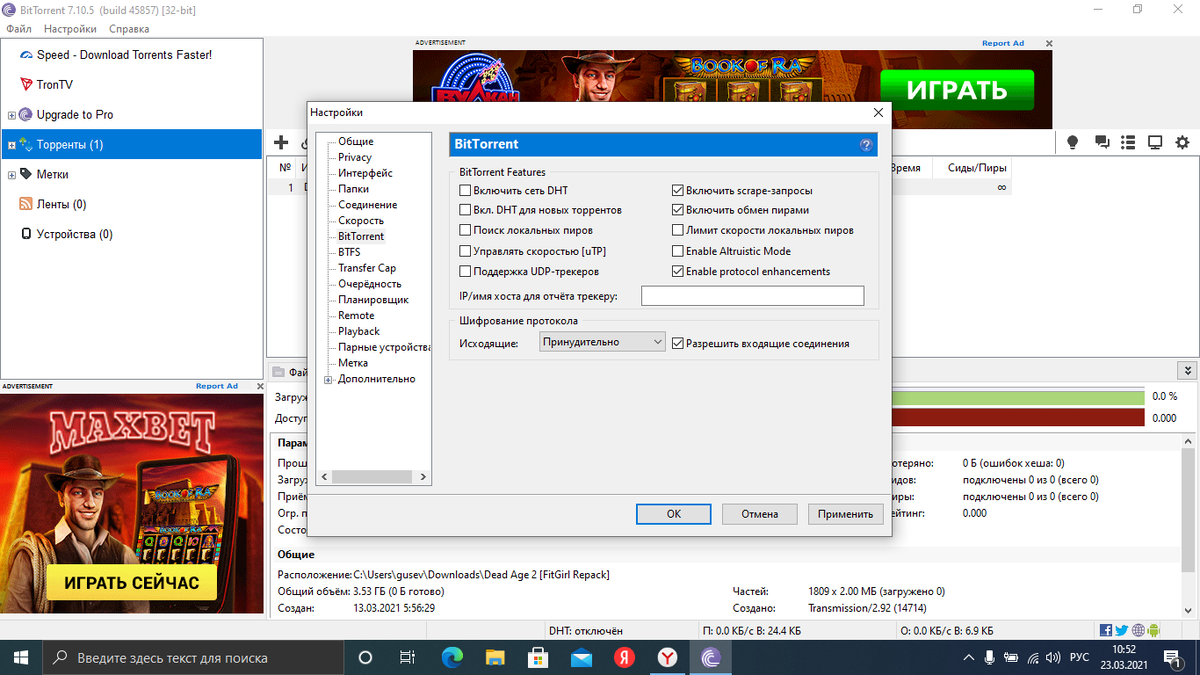The width and height of the screenshot is (1200, 675).
Task: Expand the Upgrade to Pro node
Action: click(12, 115)
